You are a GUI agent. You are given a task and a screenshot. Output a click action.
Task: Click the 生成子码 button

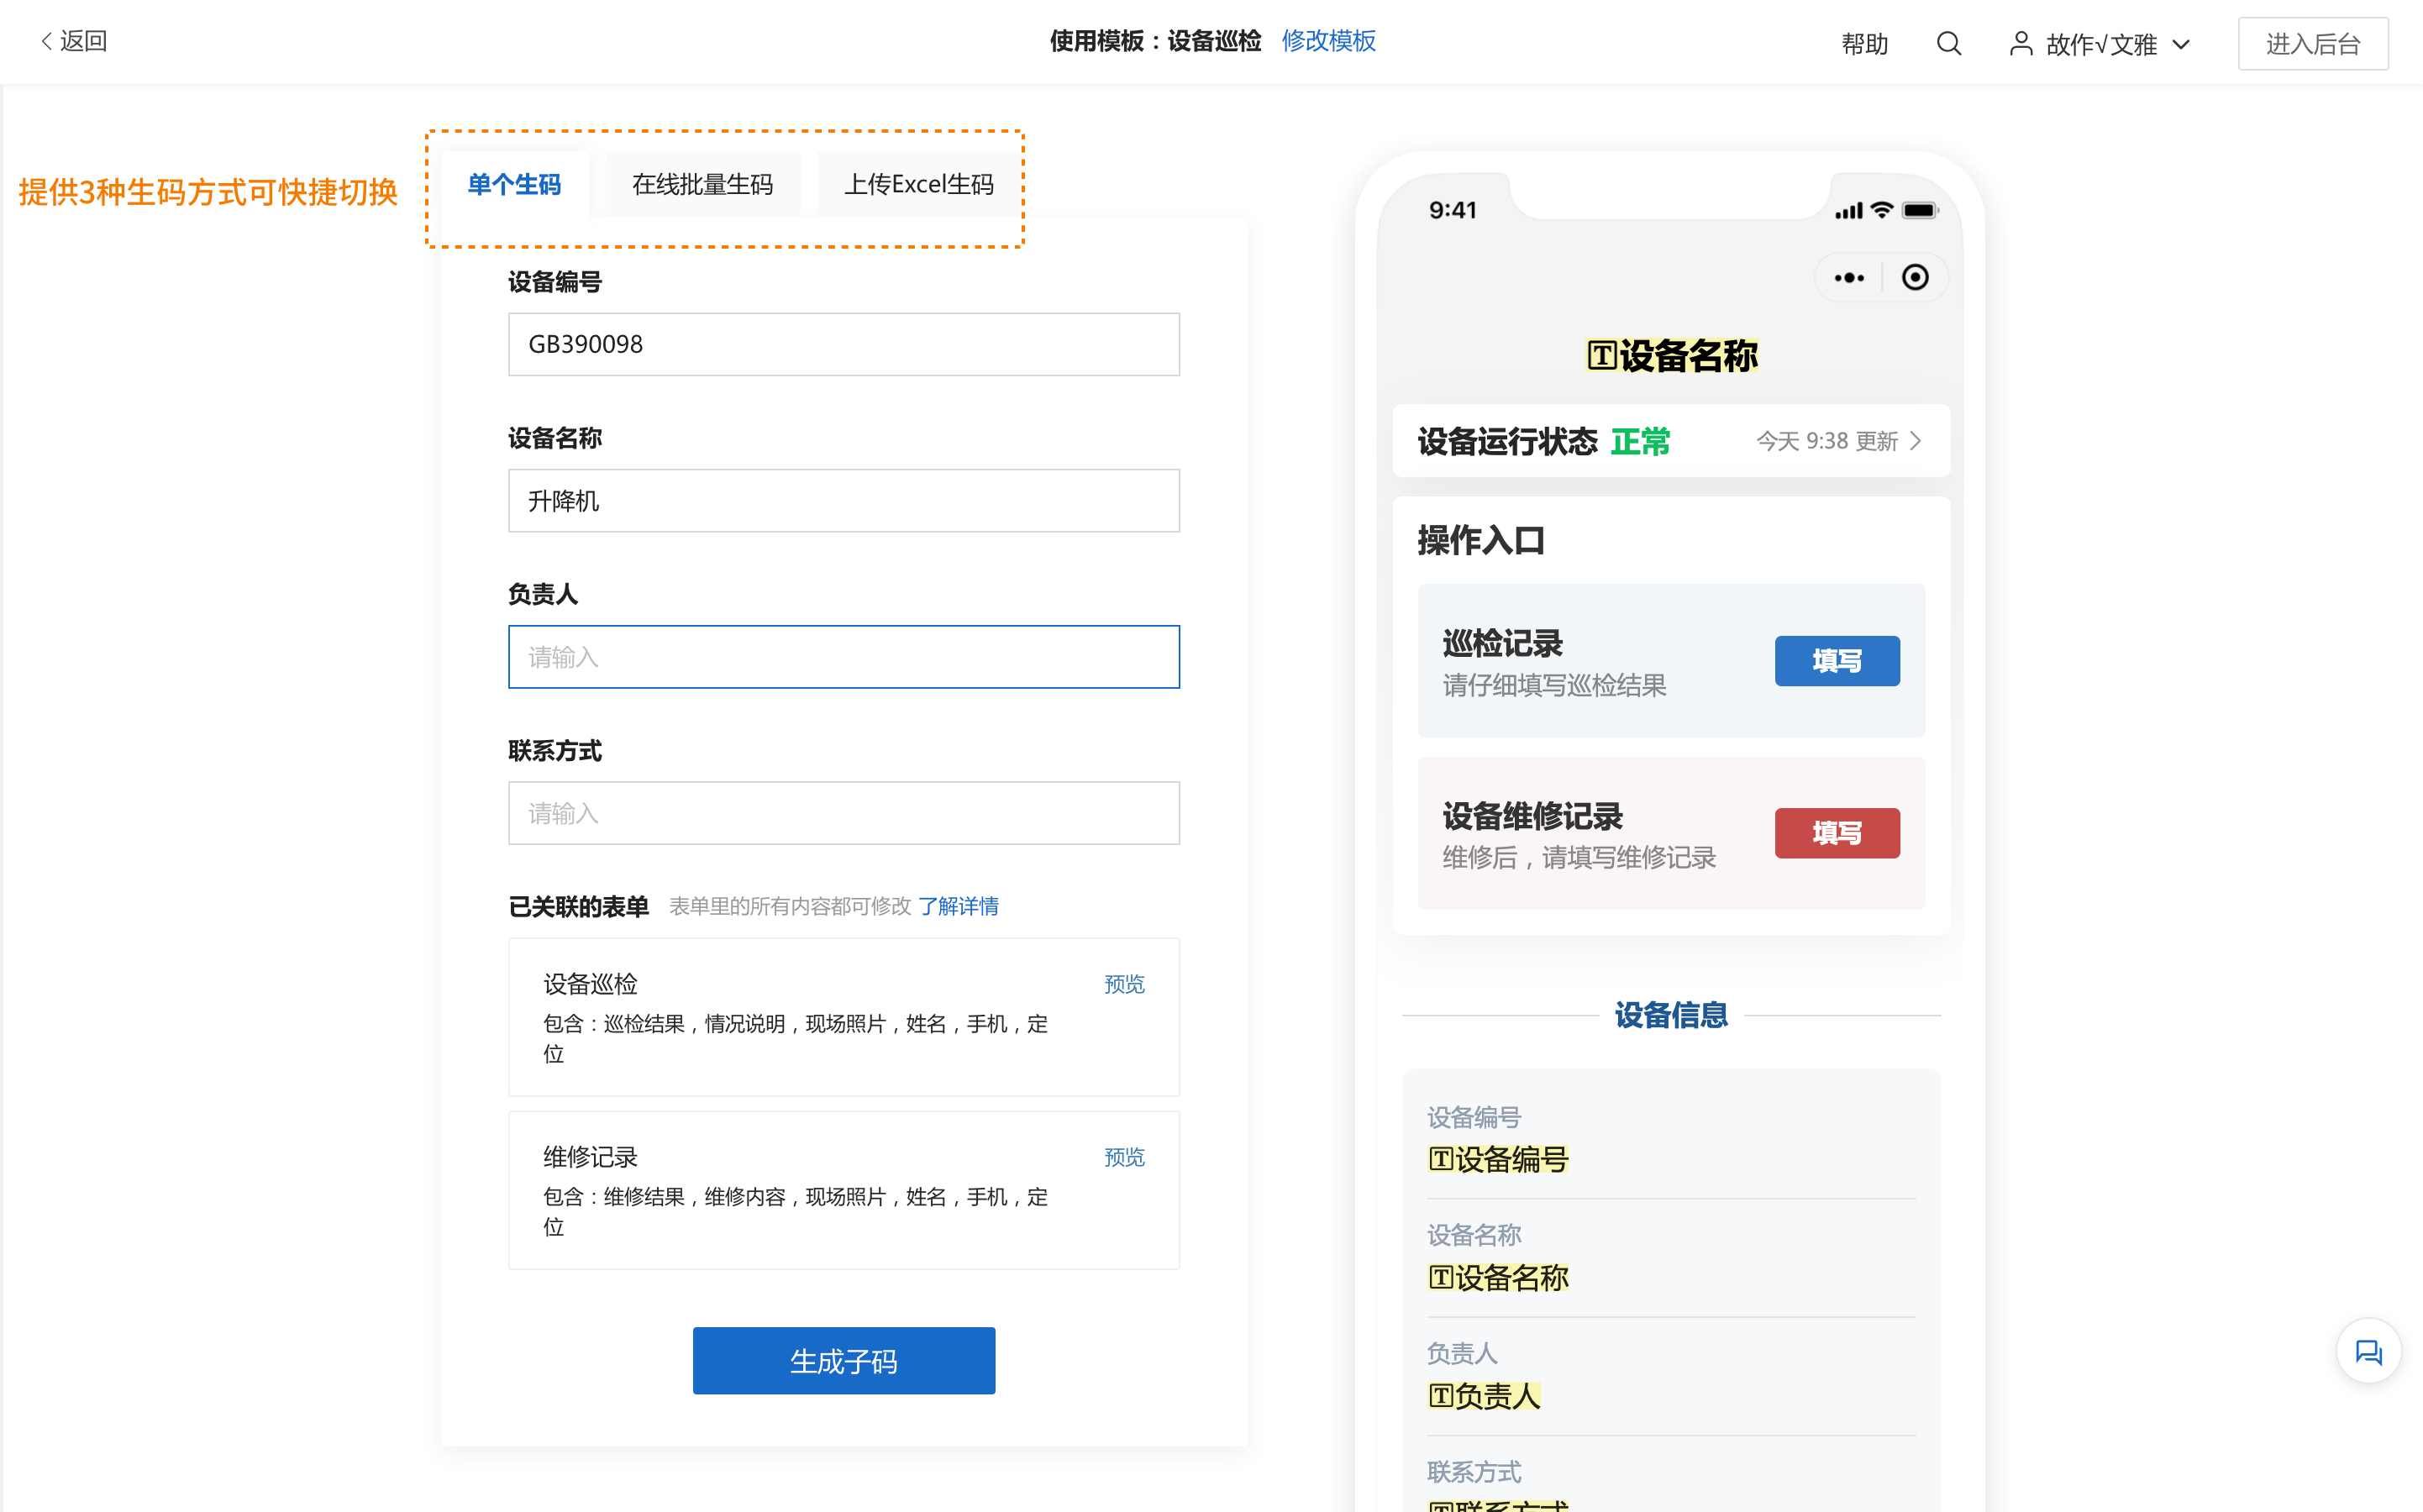pos(843,1360)
